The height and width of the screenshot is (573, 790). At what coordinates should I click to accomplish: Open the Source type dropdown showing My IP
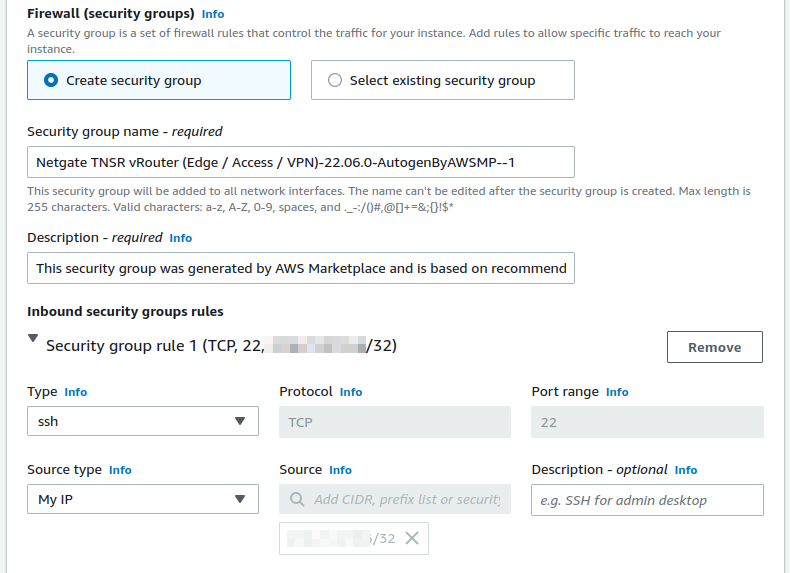tap(142, 500)
